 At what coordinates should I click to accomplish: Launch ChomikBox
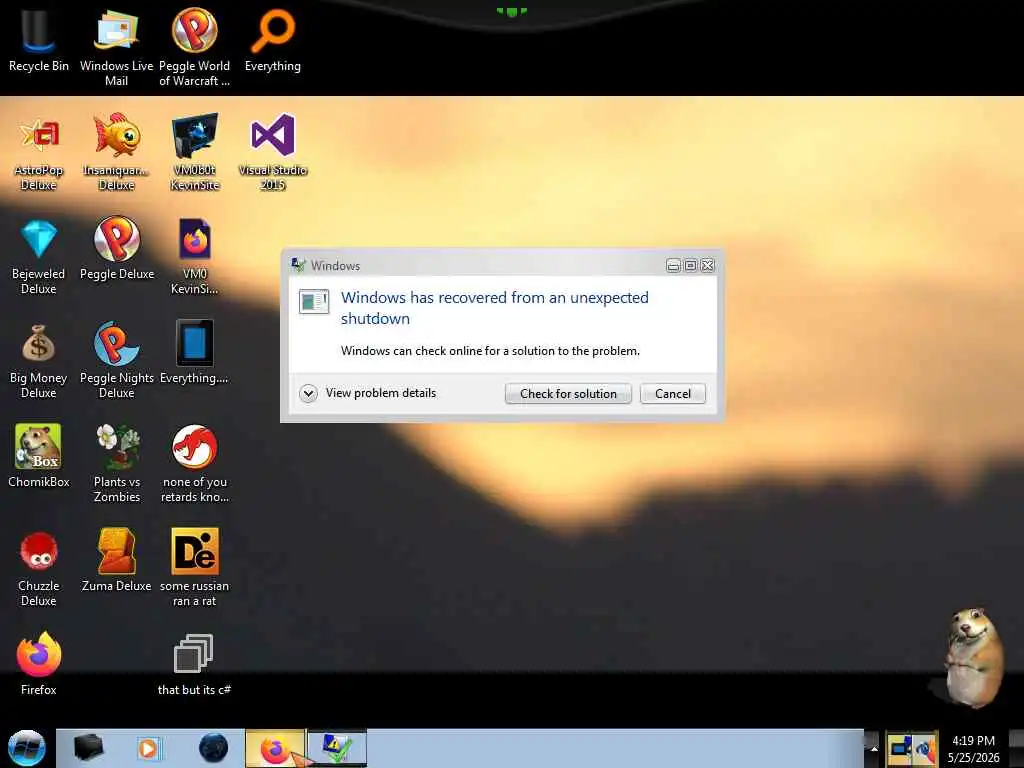click(39, 456)
